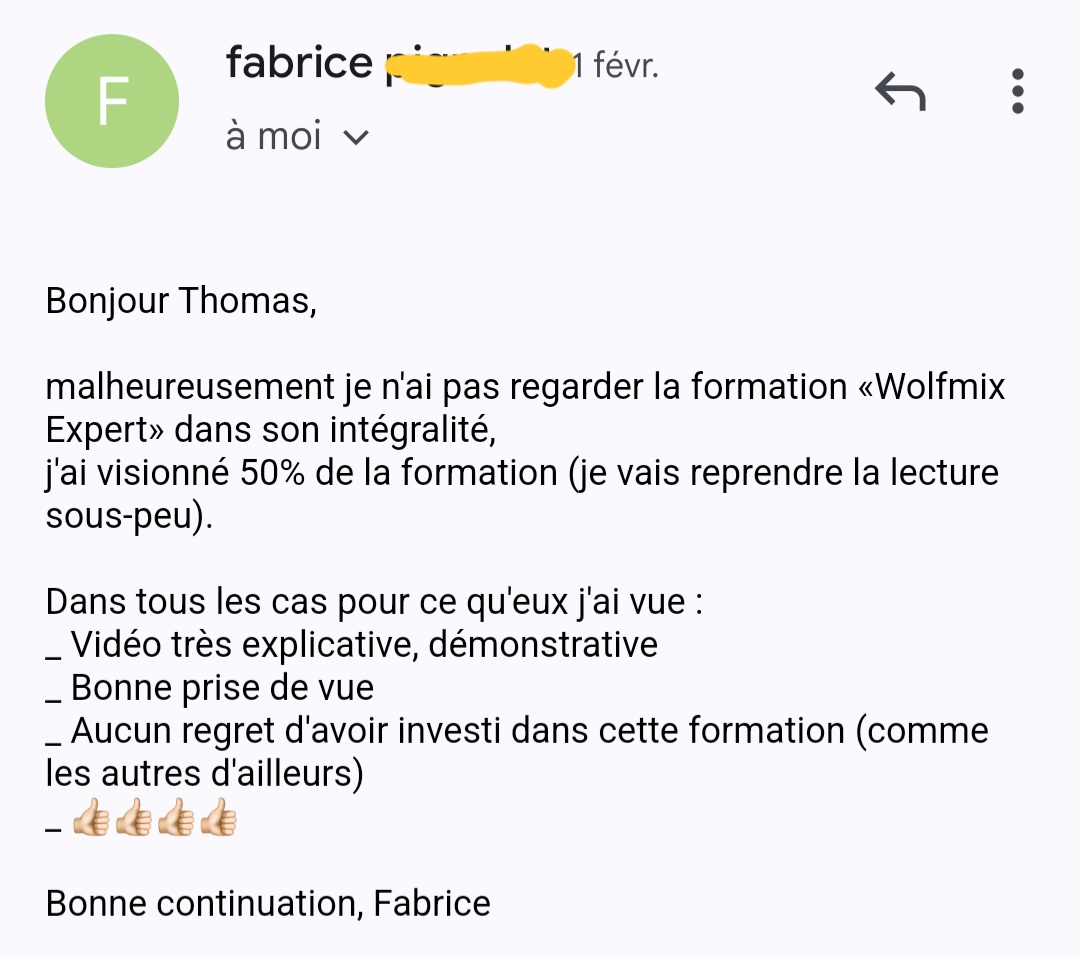Tap the green "F" sender avatar

pyautogui.click(x=112, y=102)
